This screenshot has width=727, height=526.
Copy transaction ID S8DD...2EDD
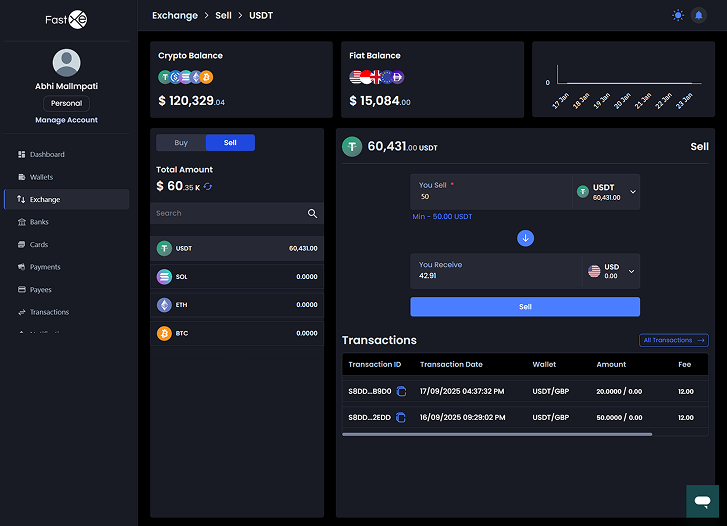(401, 417)
